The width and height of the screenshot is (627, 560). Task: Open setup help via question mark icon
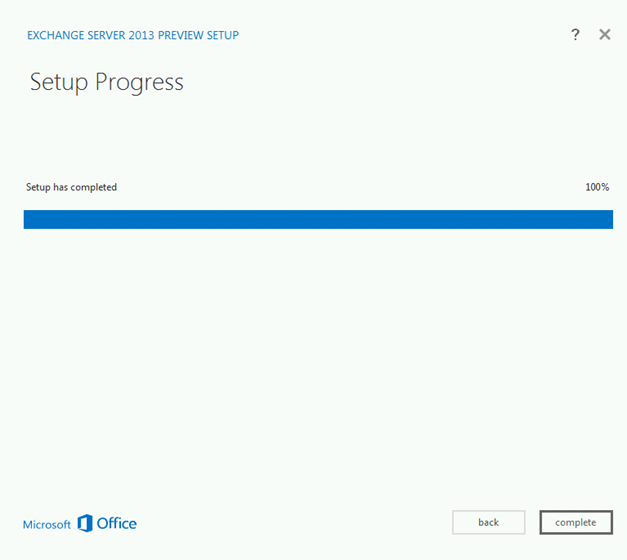(x=575, y=34)
